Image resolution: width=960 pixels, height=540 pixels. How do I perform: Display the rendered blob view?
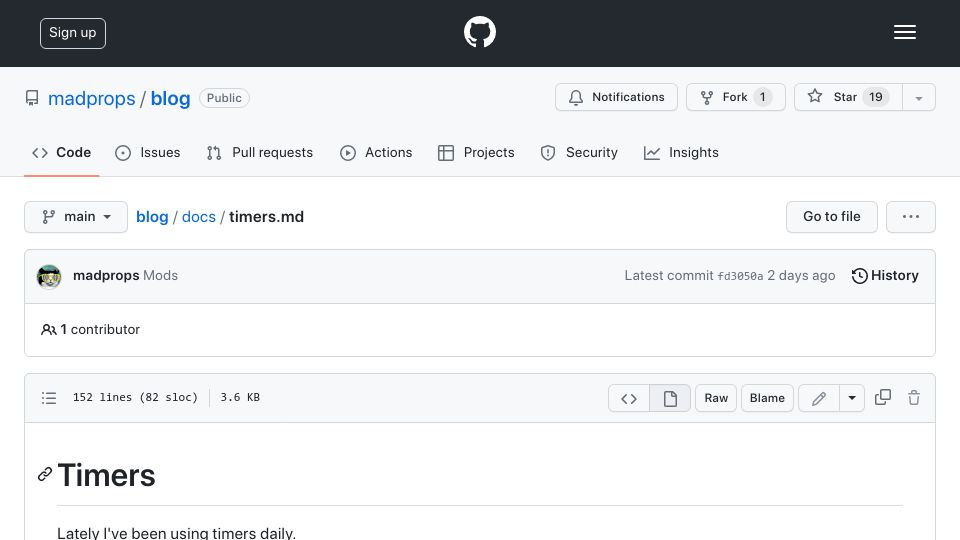pos(670,399)
